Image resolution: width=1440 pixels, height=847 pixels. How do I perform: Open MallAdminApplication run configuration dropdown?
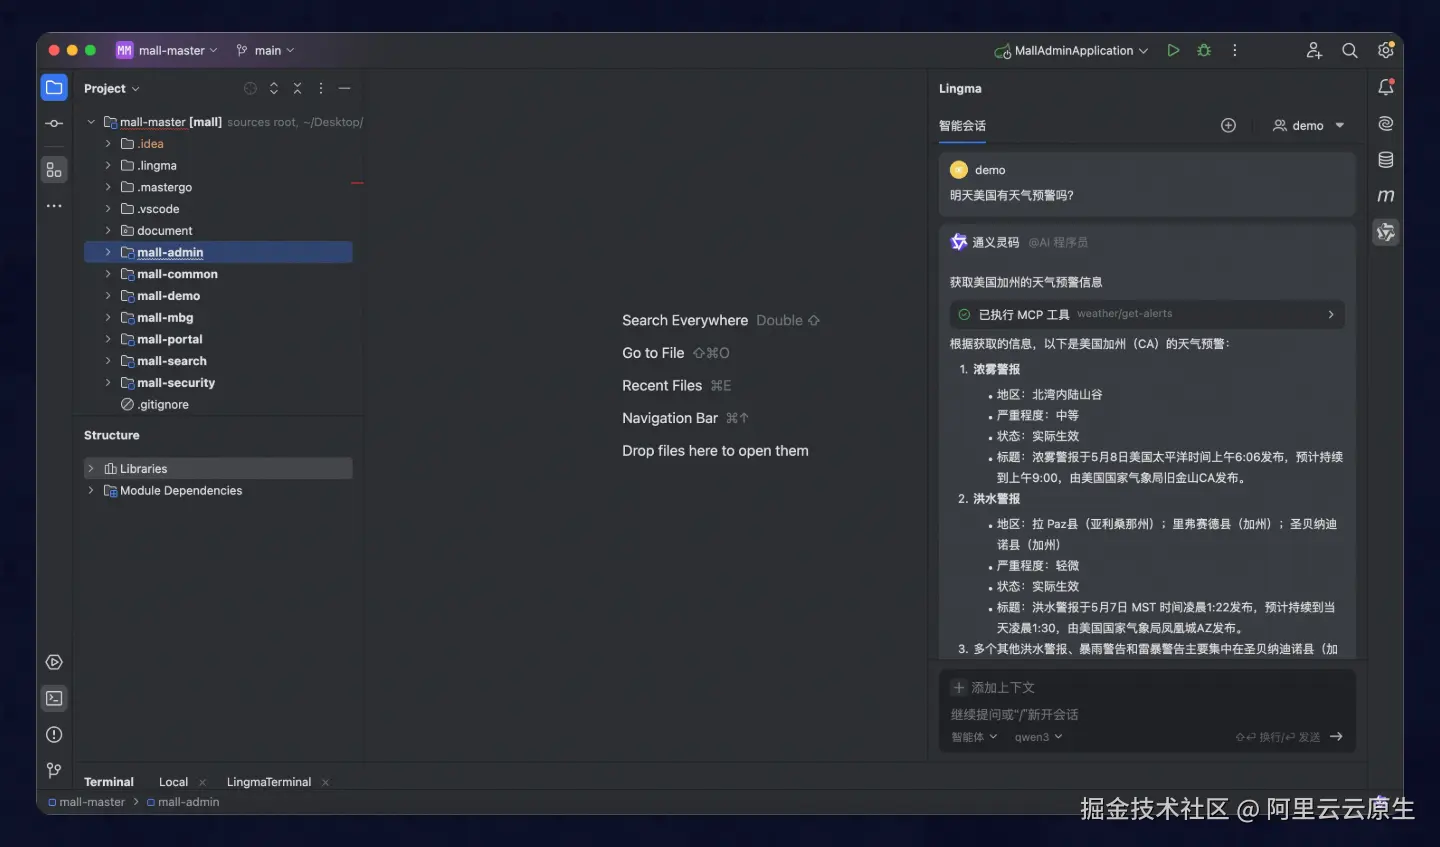(x=1071, y=50)
